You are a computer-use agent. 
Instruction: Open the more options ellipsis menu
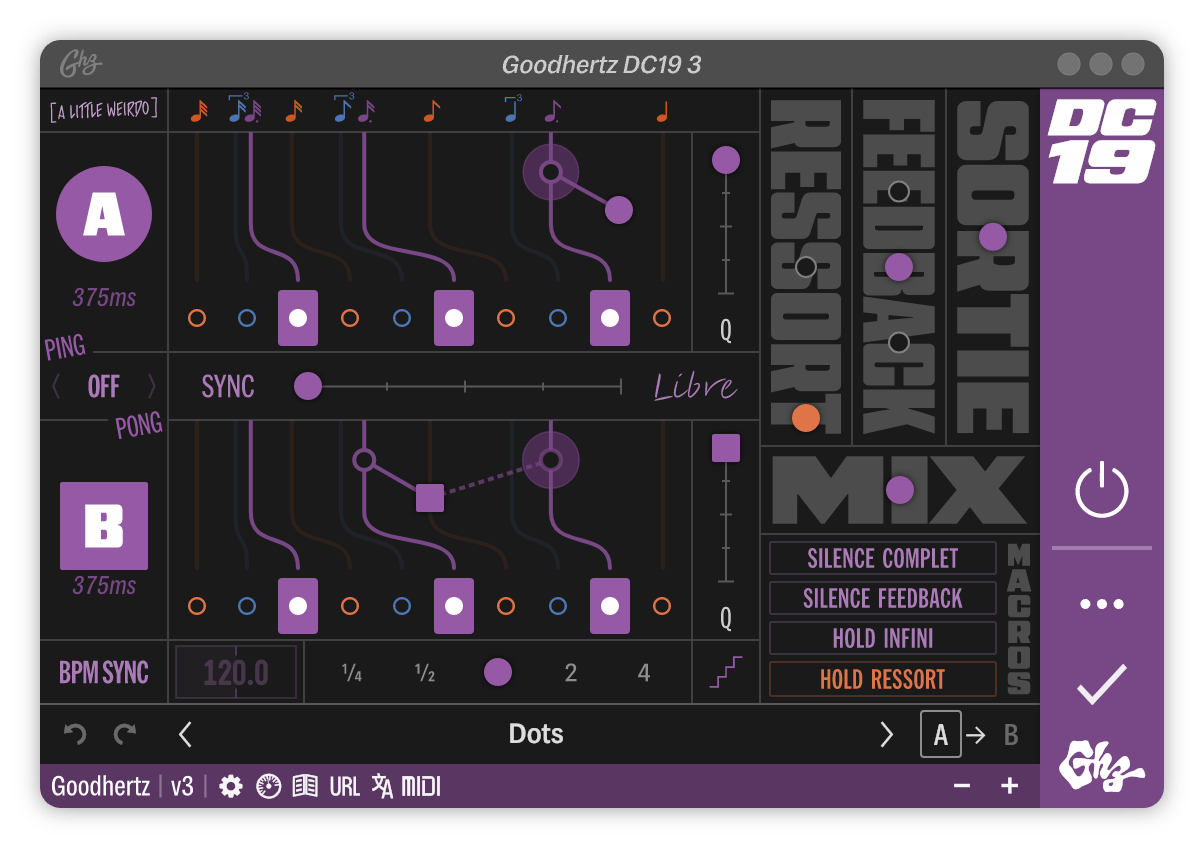click(x=1103, y=603)
